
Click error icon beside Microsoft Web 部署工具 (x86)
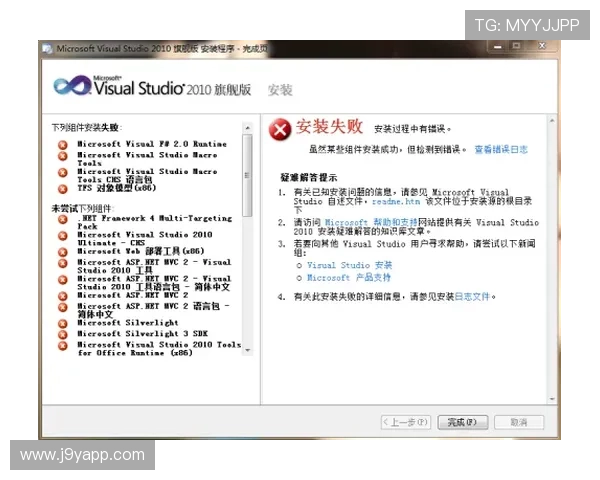pos(64,251)
